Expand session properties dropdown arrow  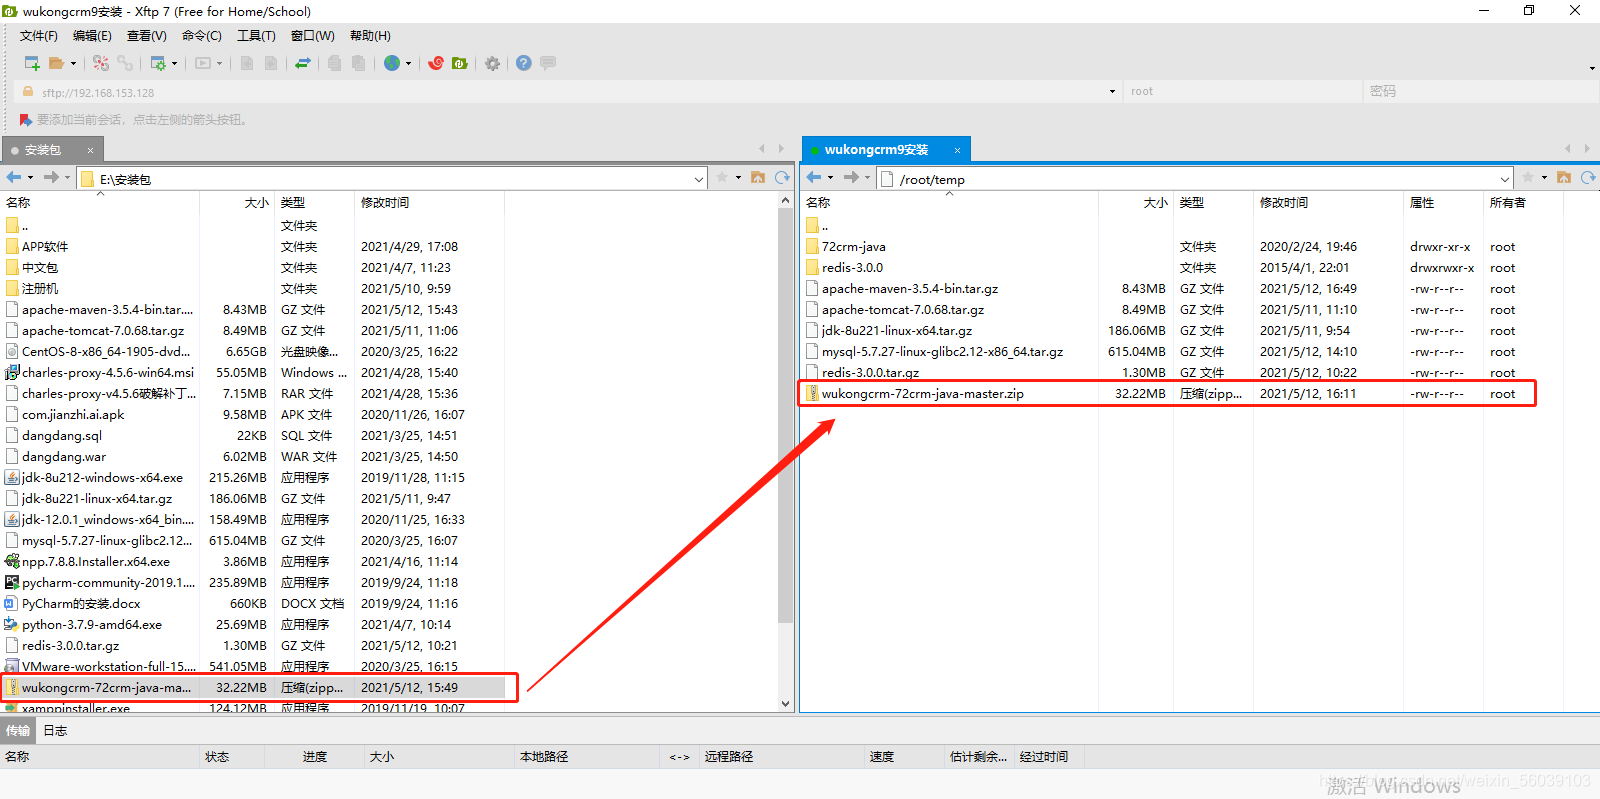(x=174, y=64)
